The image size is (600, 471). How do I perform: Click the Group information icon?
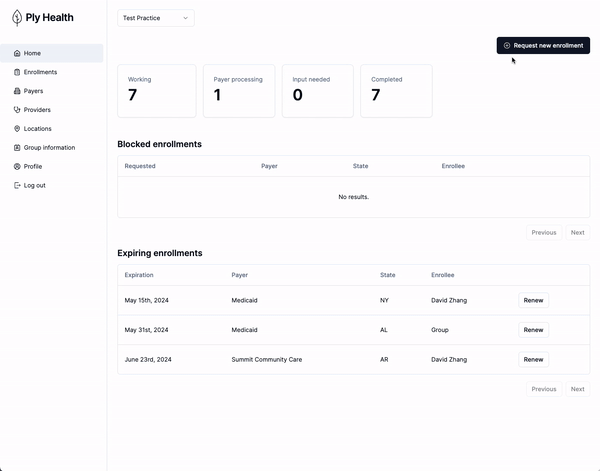pos(17,148)
